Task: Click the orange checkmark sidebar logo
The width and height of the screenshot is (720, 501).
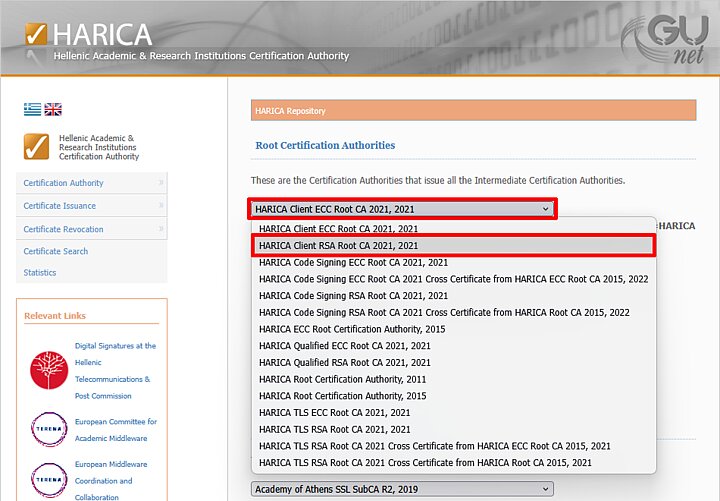Action: click(36, 147)
